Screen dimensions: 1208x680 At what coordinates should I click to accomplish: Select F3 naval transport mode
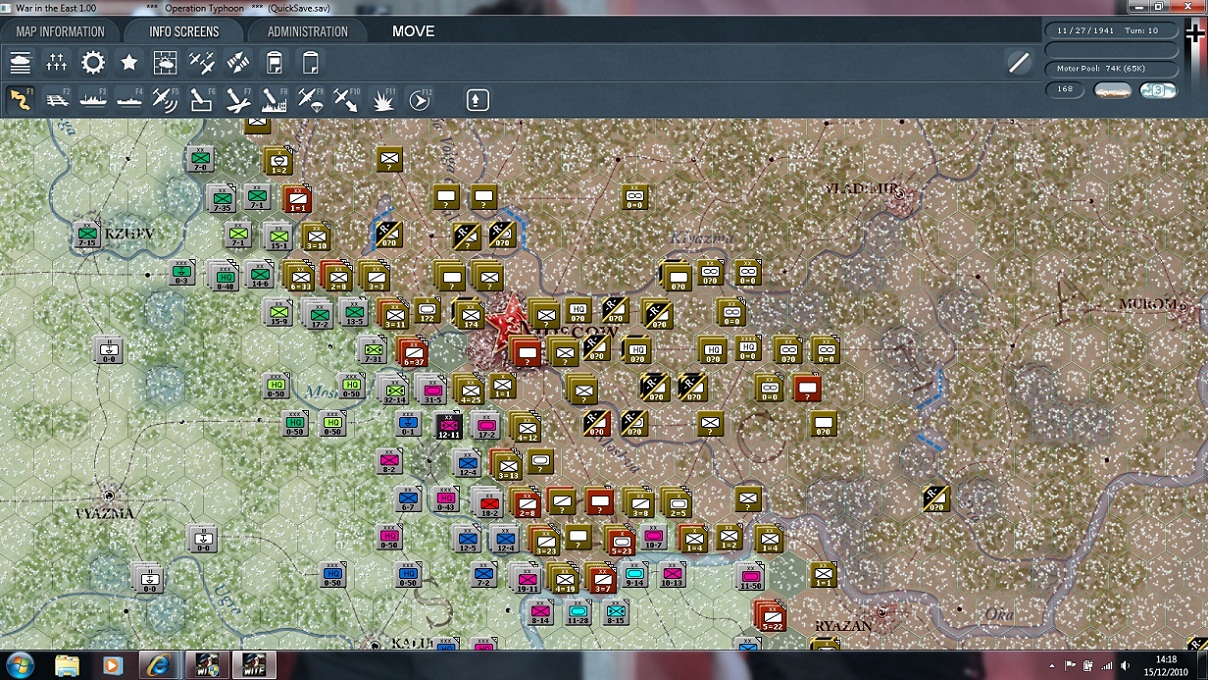[x=93, y=99]
